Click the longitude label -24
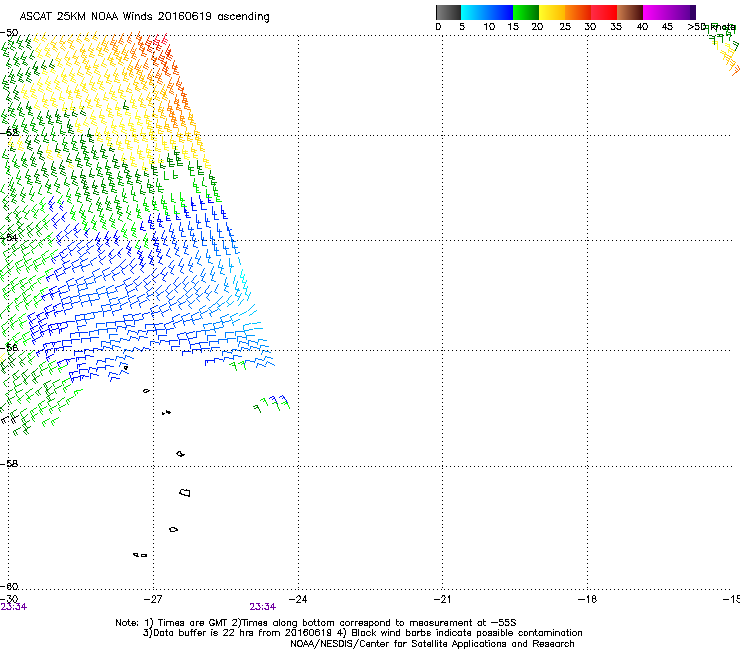Screen dimensions: 740x650 [298, 599]
